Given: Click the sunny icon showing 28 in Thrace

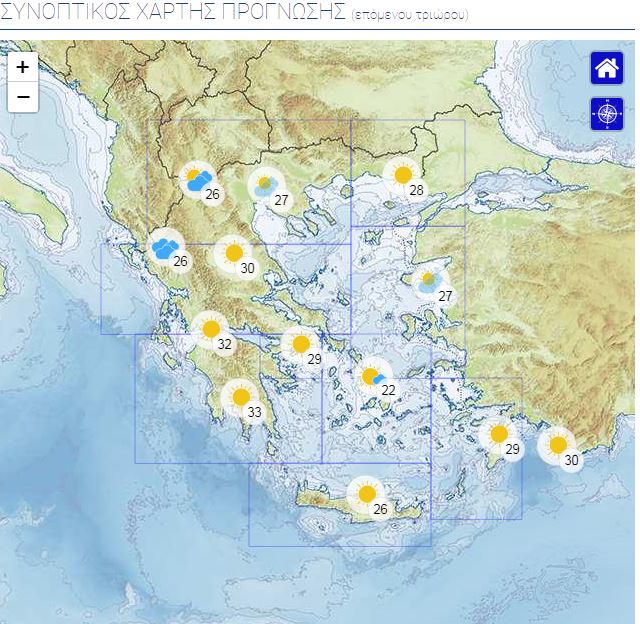Looking at the screenshot, I should [403, 175].
